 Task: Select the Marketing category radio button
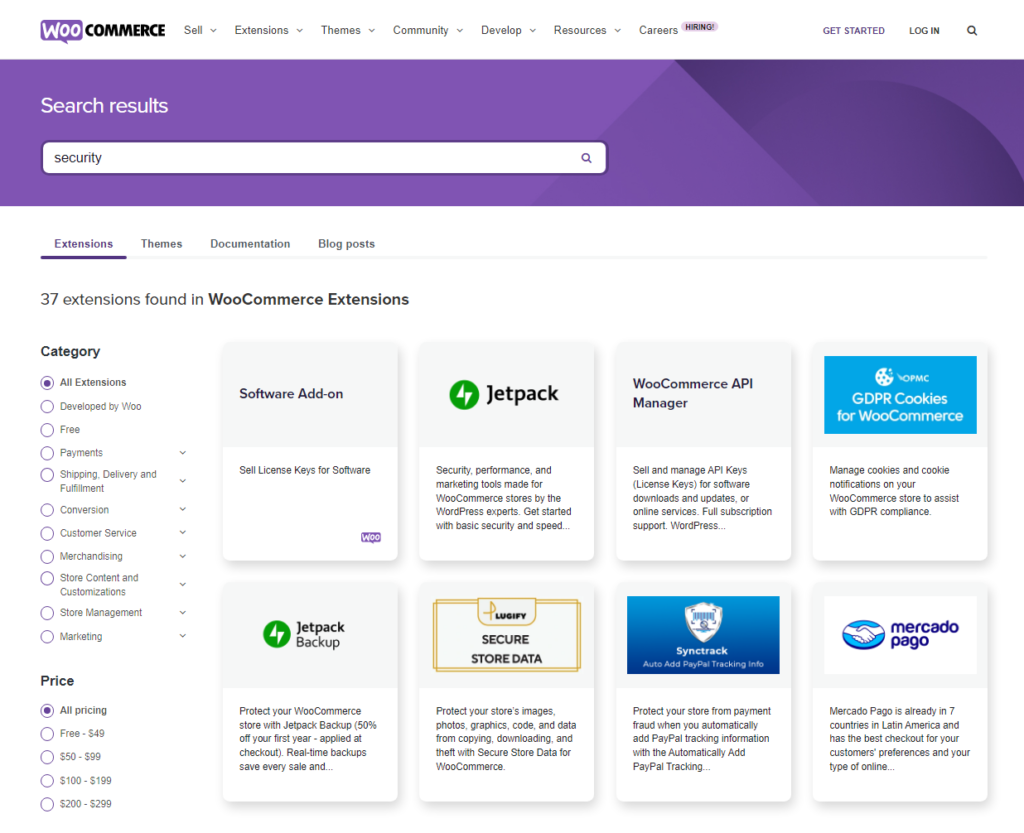click(47, 637)
